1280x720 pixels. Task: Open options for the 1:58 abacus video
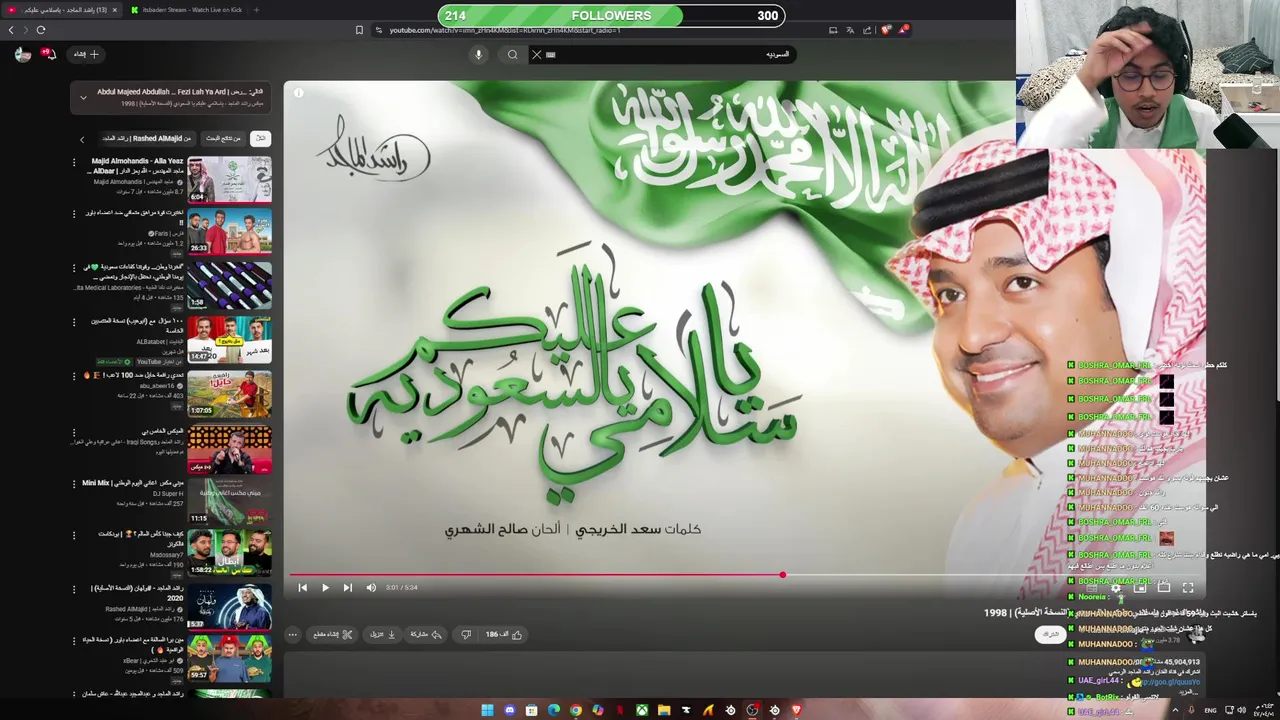click(x=73, y=268)
